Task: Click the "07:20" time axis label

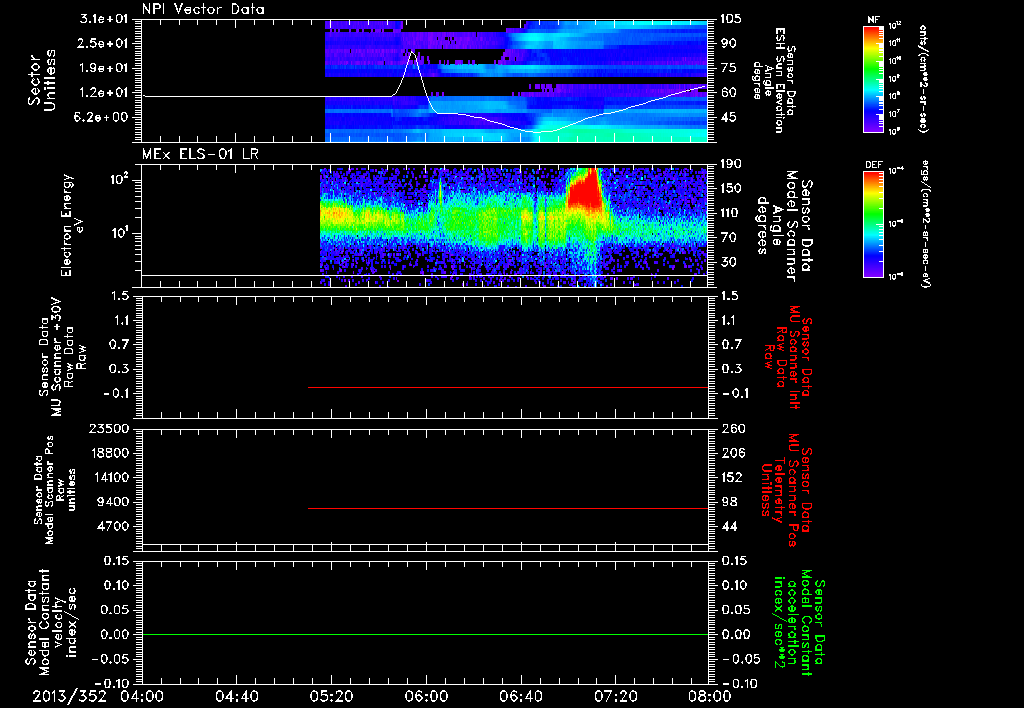Action: click(615, 696)
